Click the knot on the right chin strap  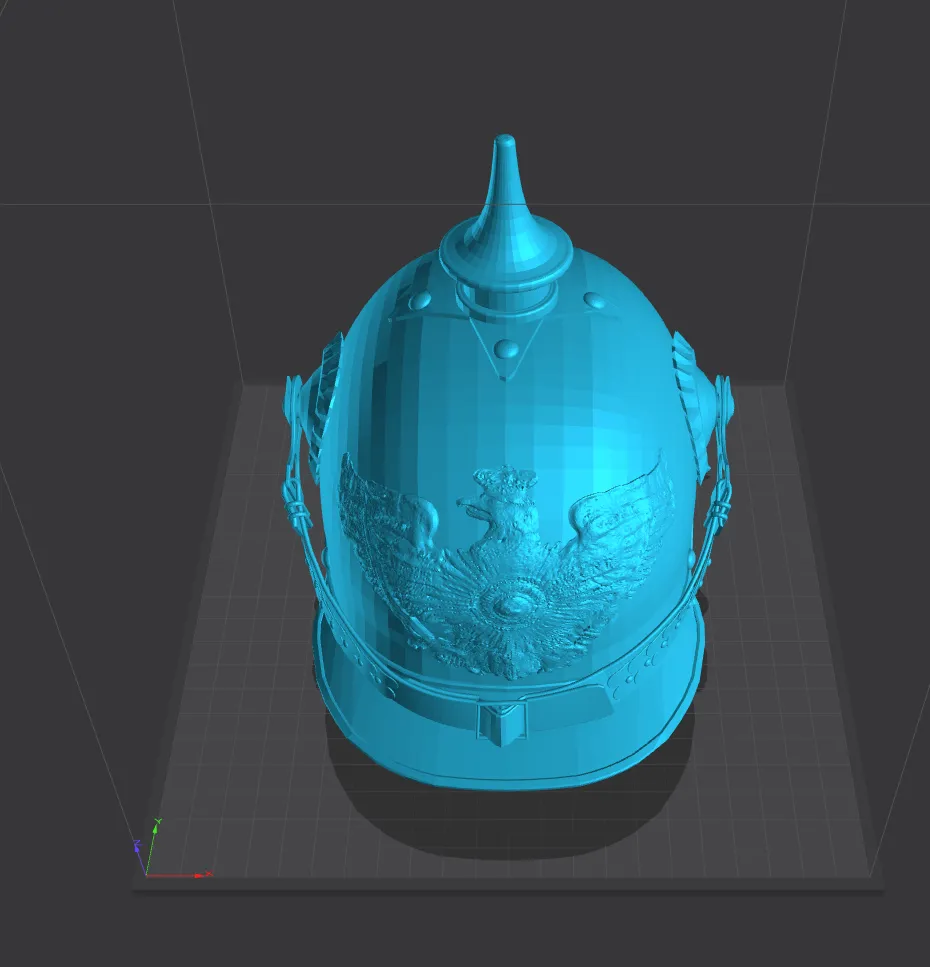coord(719,511)
